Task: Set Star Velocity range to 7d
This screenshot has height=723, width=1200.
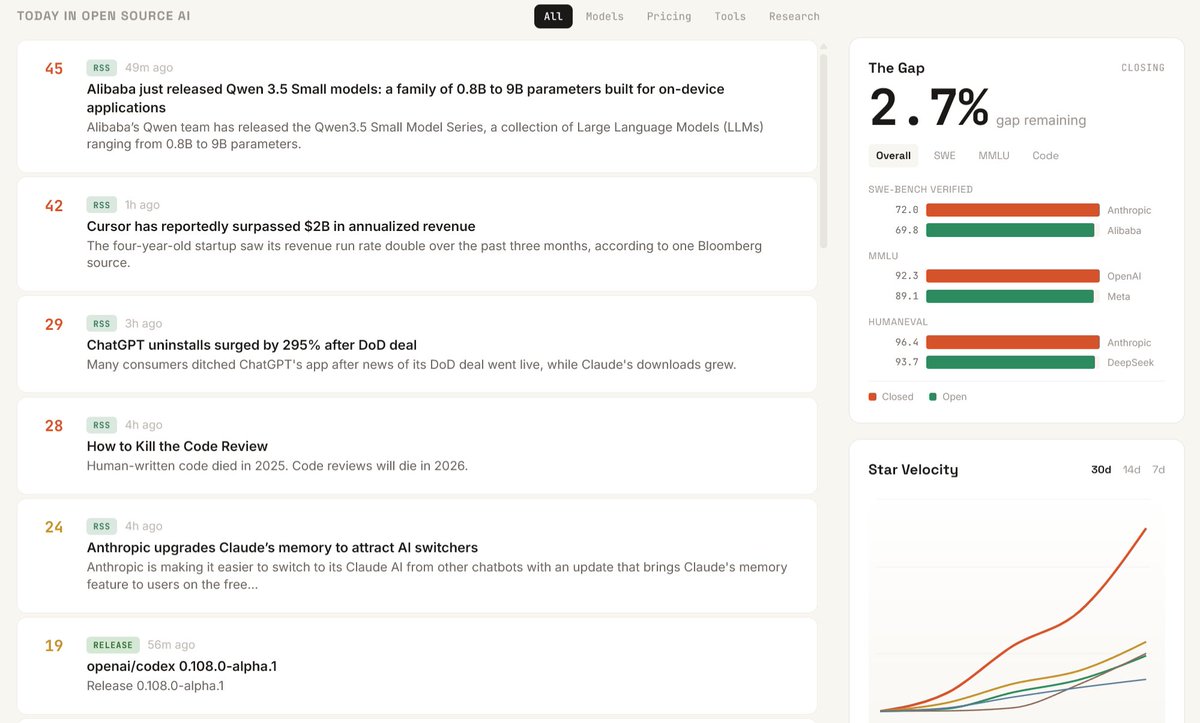Action: (x=1158, y=469)
